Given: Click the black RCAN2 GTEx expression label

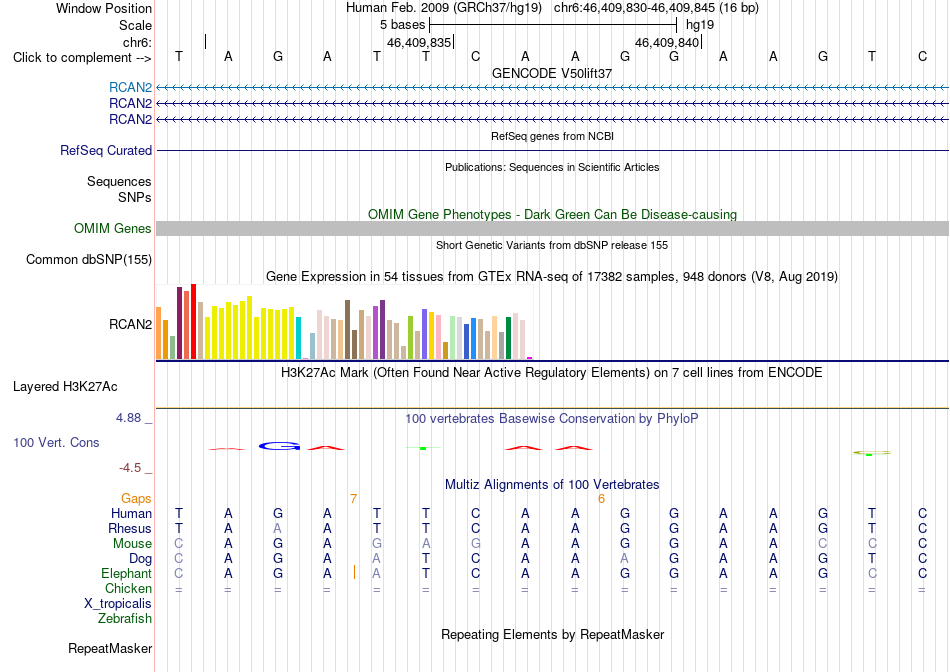Looking at the screenshot, I should point(130,324).
